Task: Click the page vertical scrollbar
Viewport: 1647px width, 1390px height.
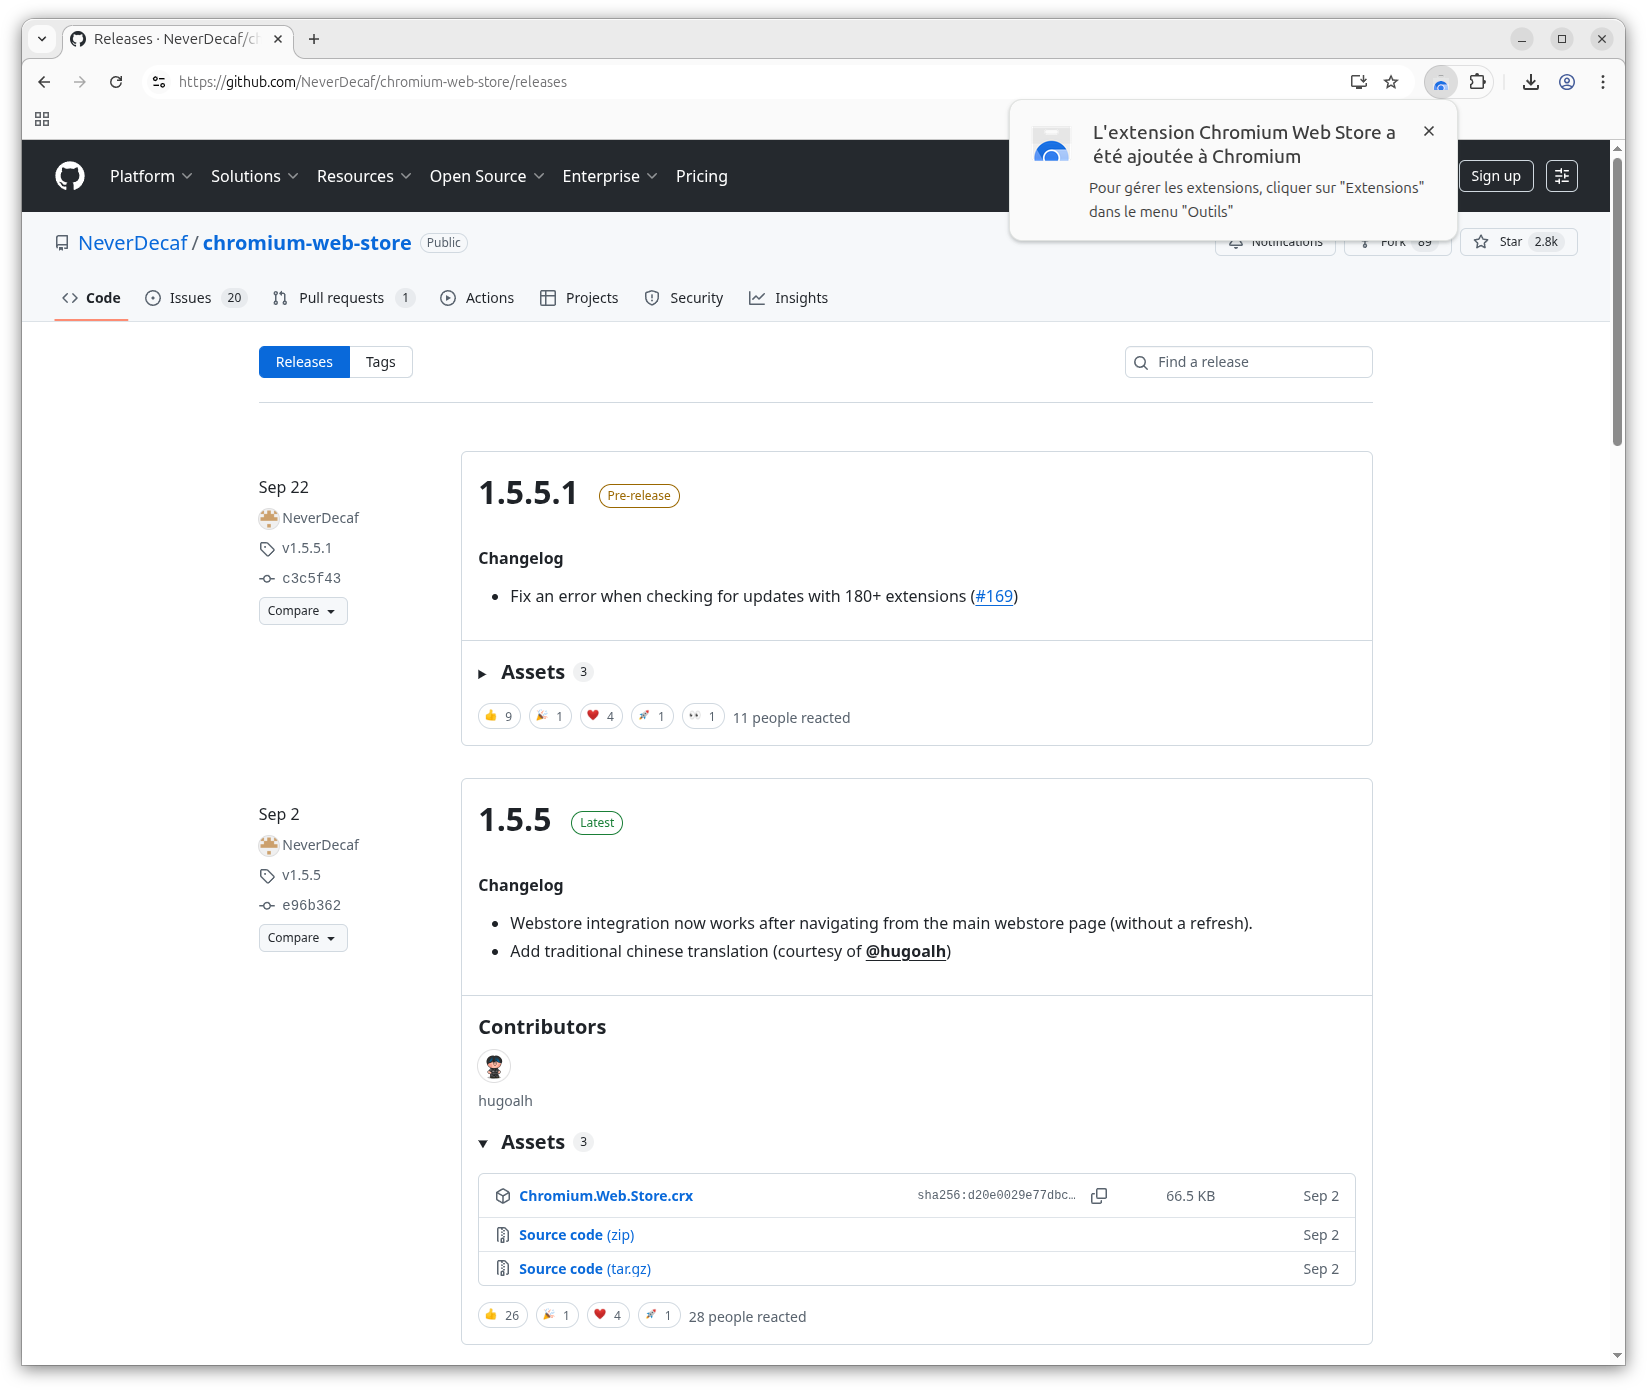Action: pyautogui.click(x=1617, y=300)
